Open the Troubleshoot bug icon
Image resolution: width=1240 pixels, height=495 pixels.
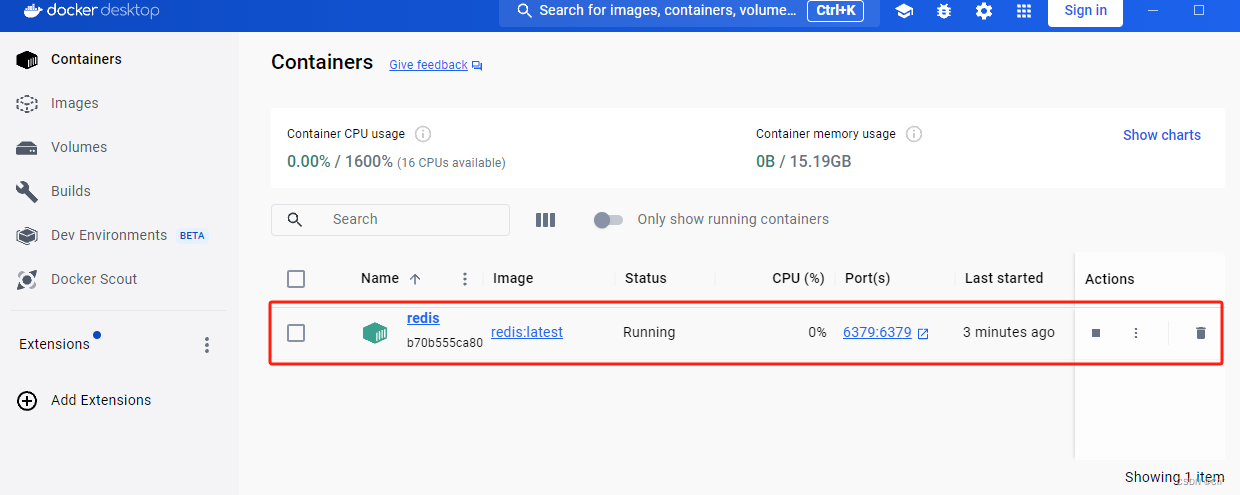tap(944, 11)
